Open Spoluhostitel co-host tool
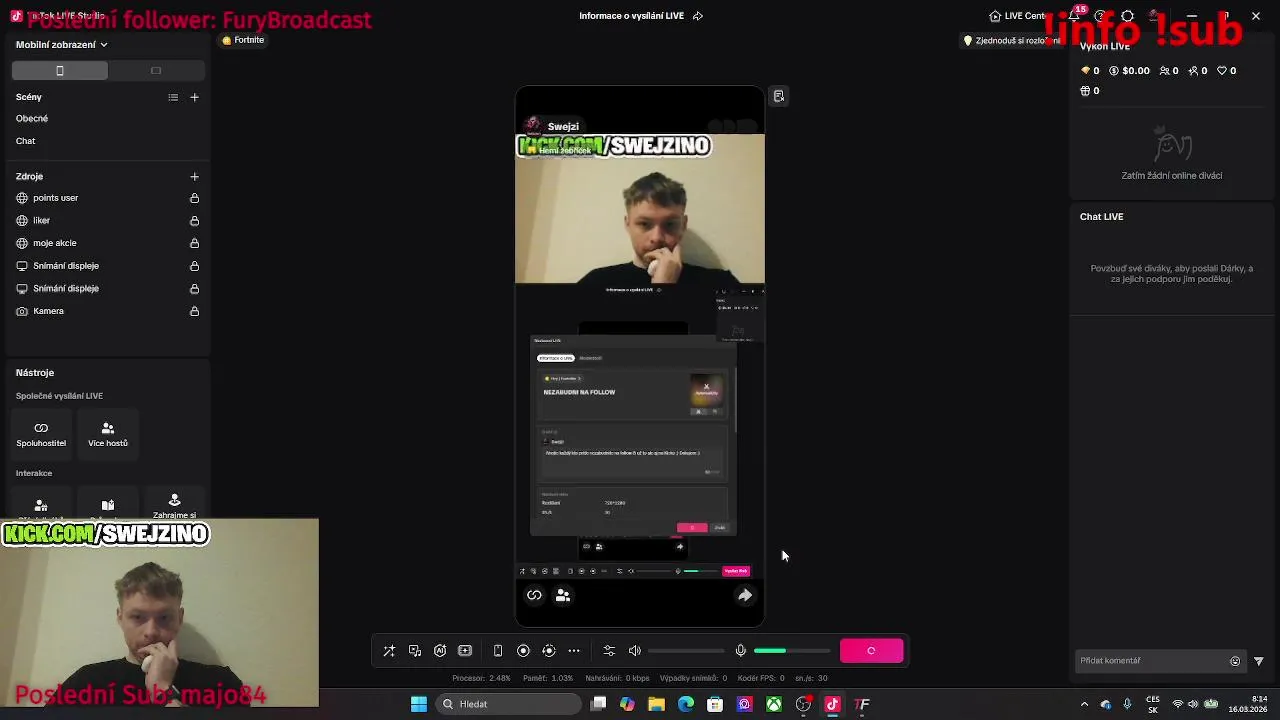This screenshot has height=720, width=1280. 41,434
